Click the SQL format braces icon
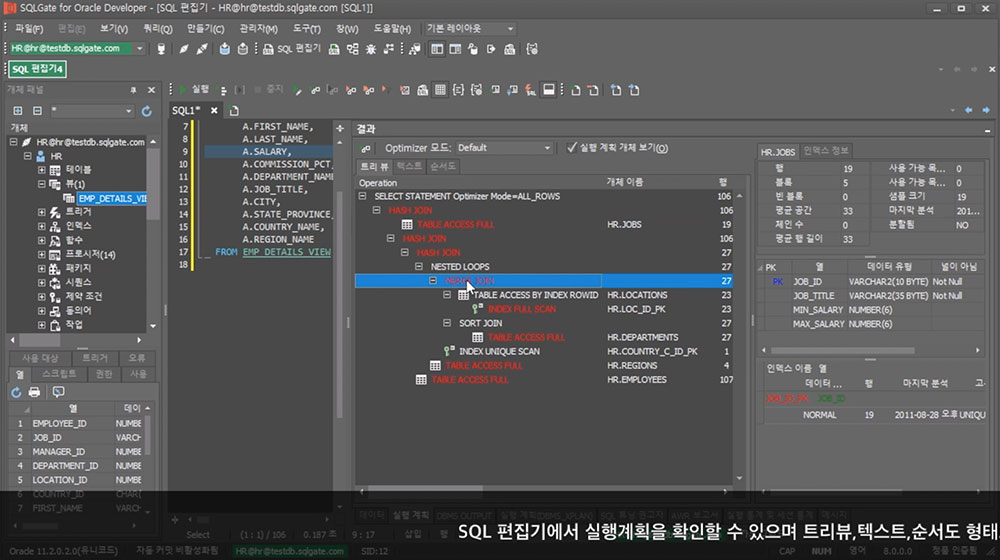Viewport: 1000px width, 560px height. point(458,90)
